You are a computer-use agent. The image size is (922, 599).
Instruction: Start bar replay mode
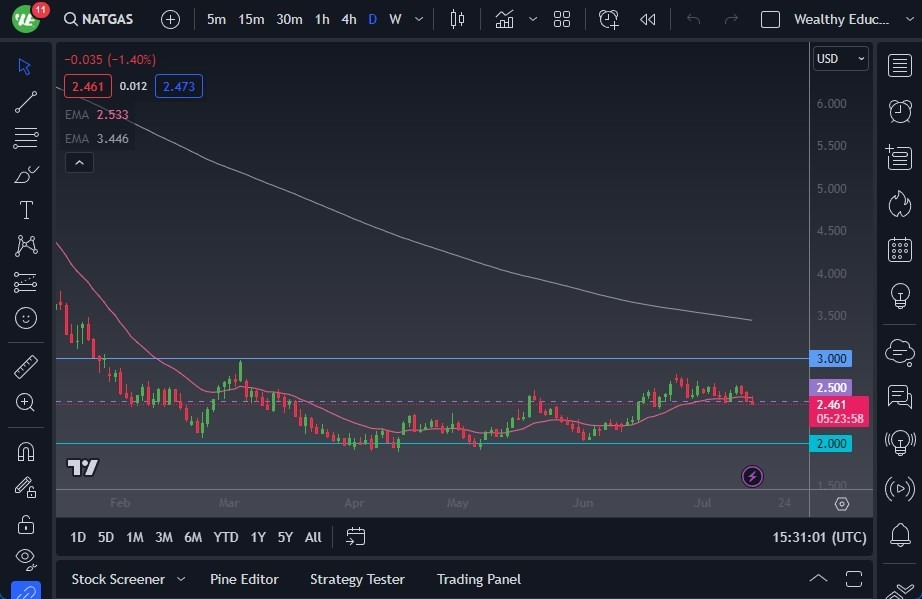(x=647, y=19)
